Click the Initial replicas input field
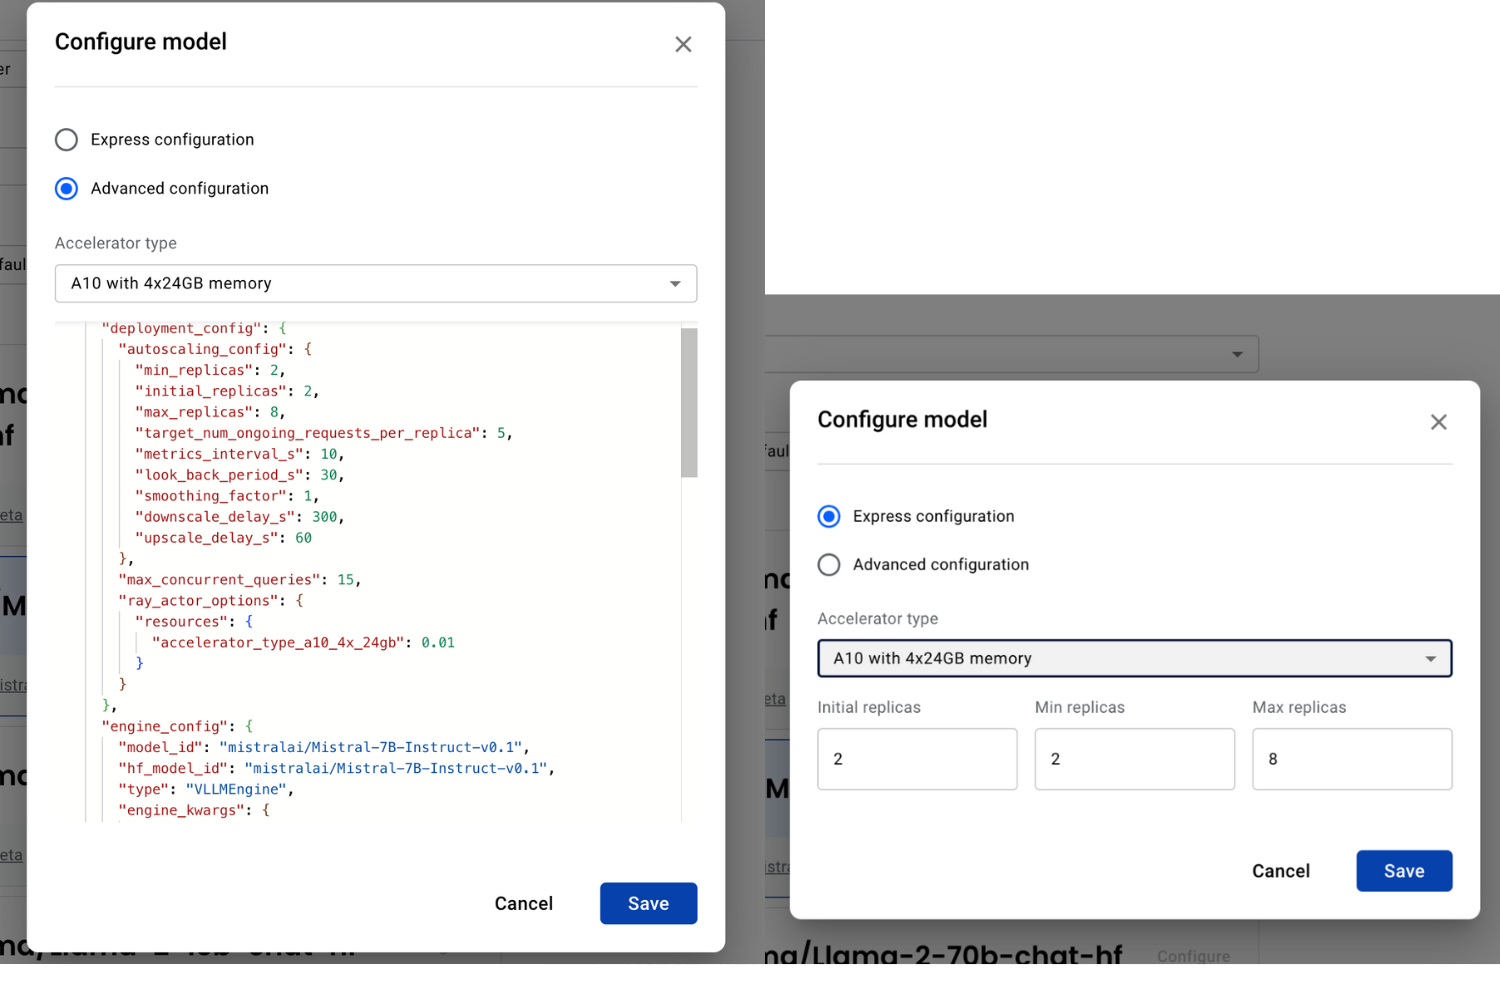 (x=917, y=759)
